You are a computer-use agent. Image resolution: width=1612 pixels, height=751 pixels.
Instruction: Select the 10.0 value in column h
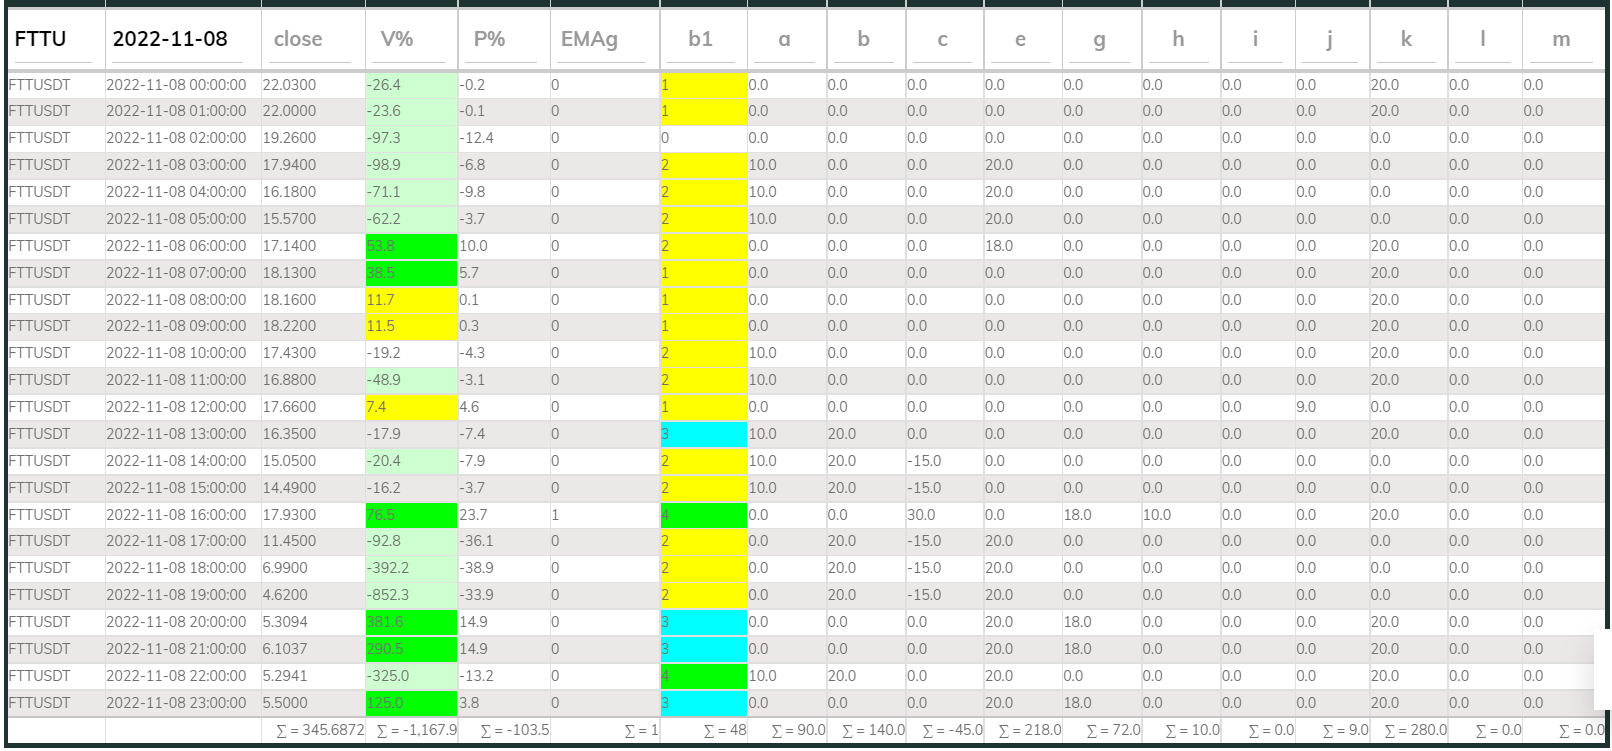click(x=1157, y=515)
